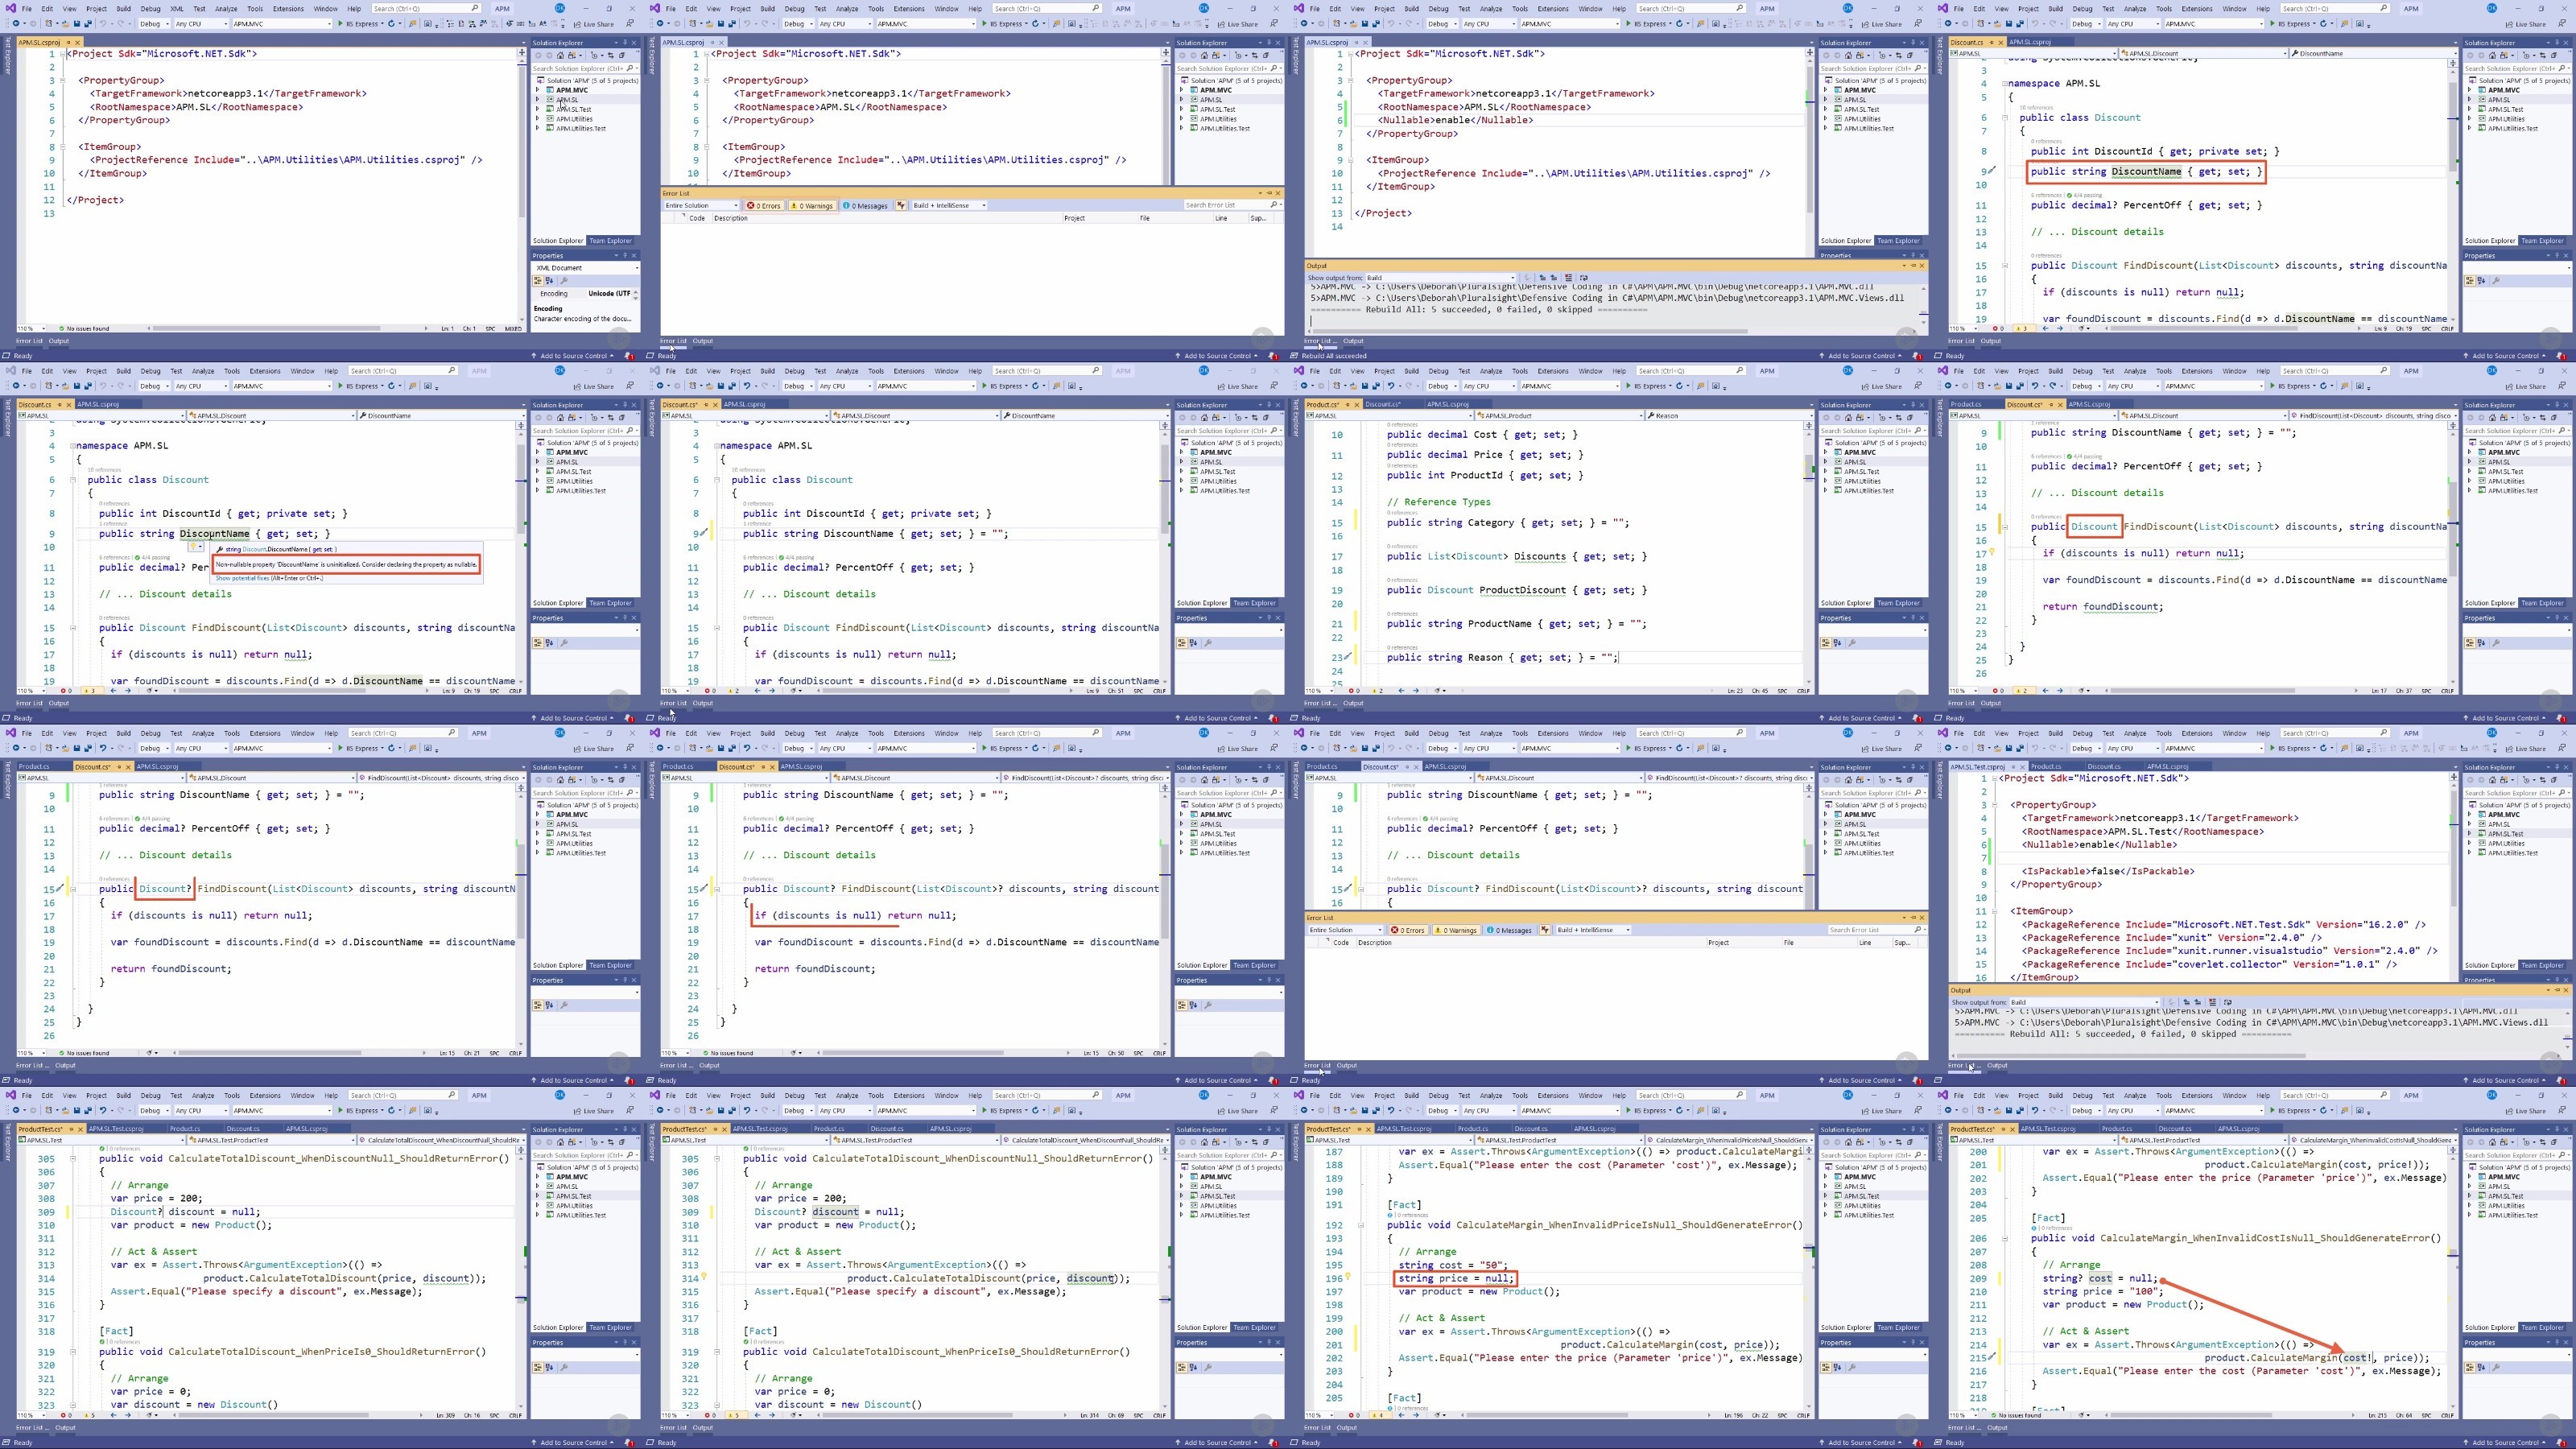Open Show output from dropdown under APM.SL.Test.csproj editor

click(2085, 1003)
